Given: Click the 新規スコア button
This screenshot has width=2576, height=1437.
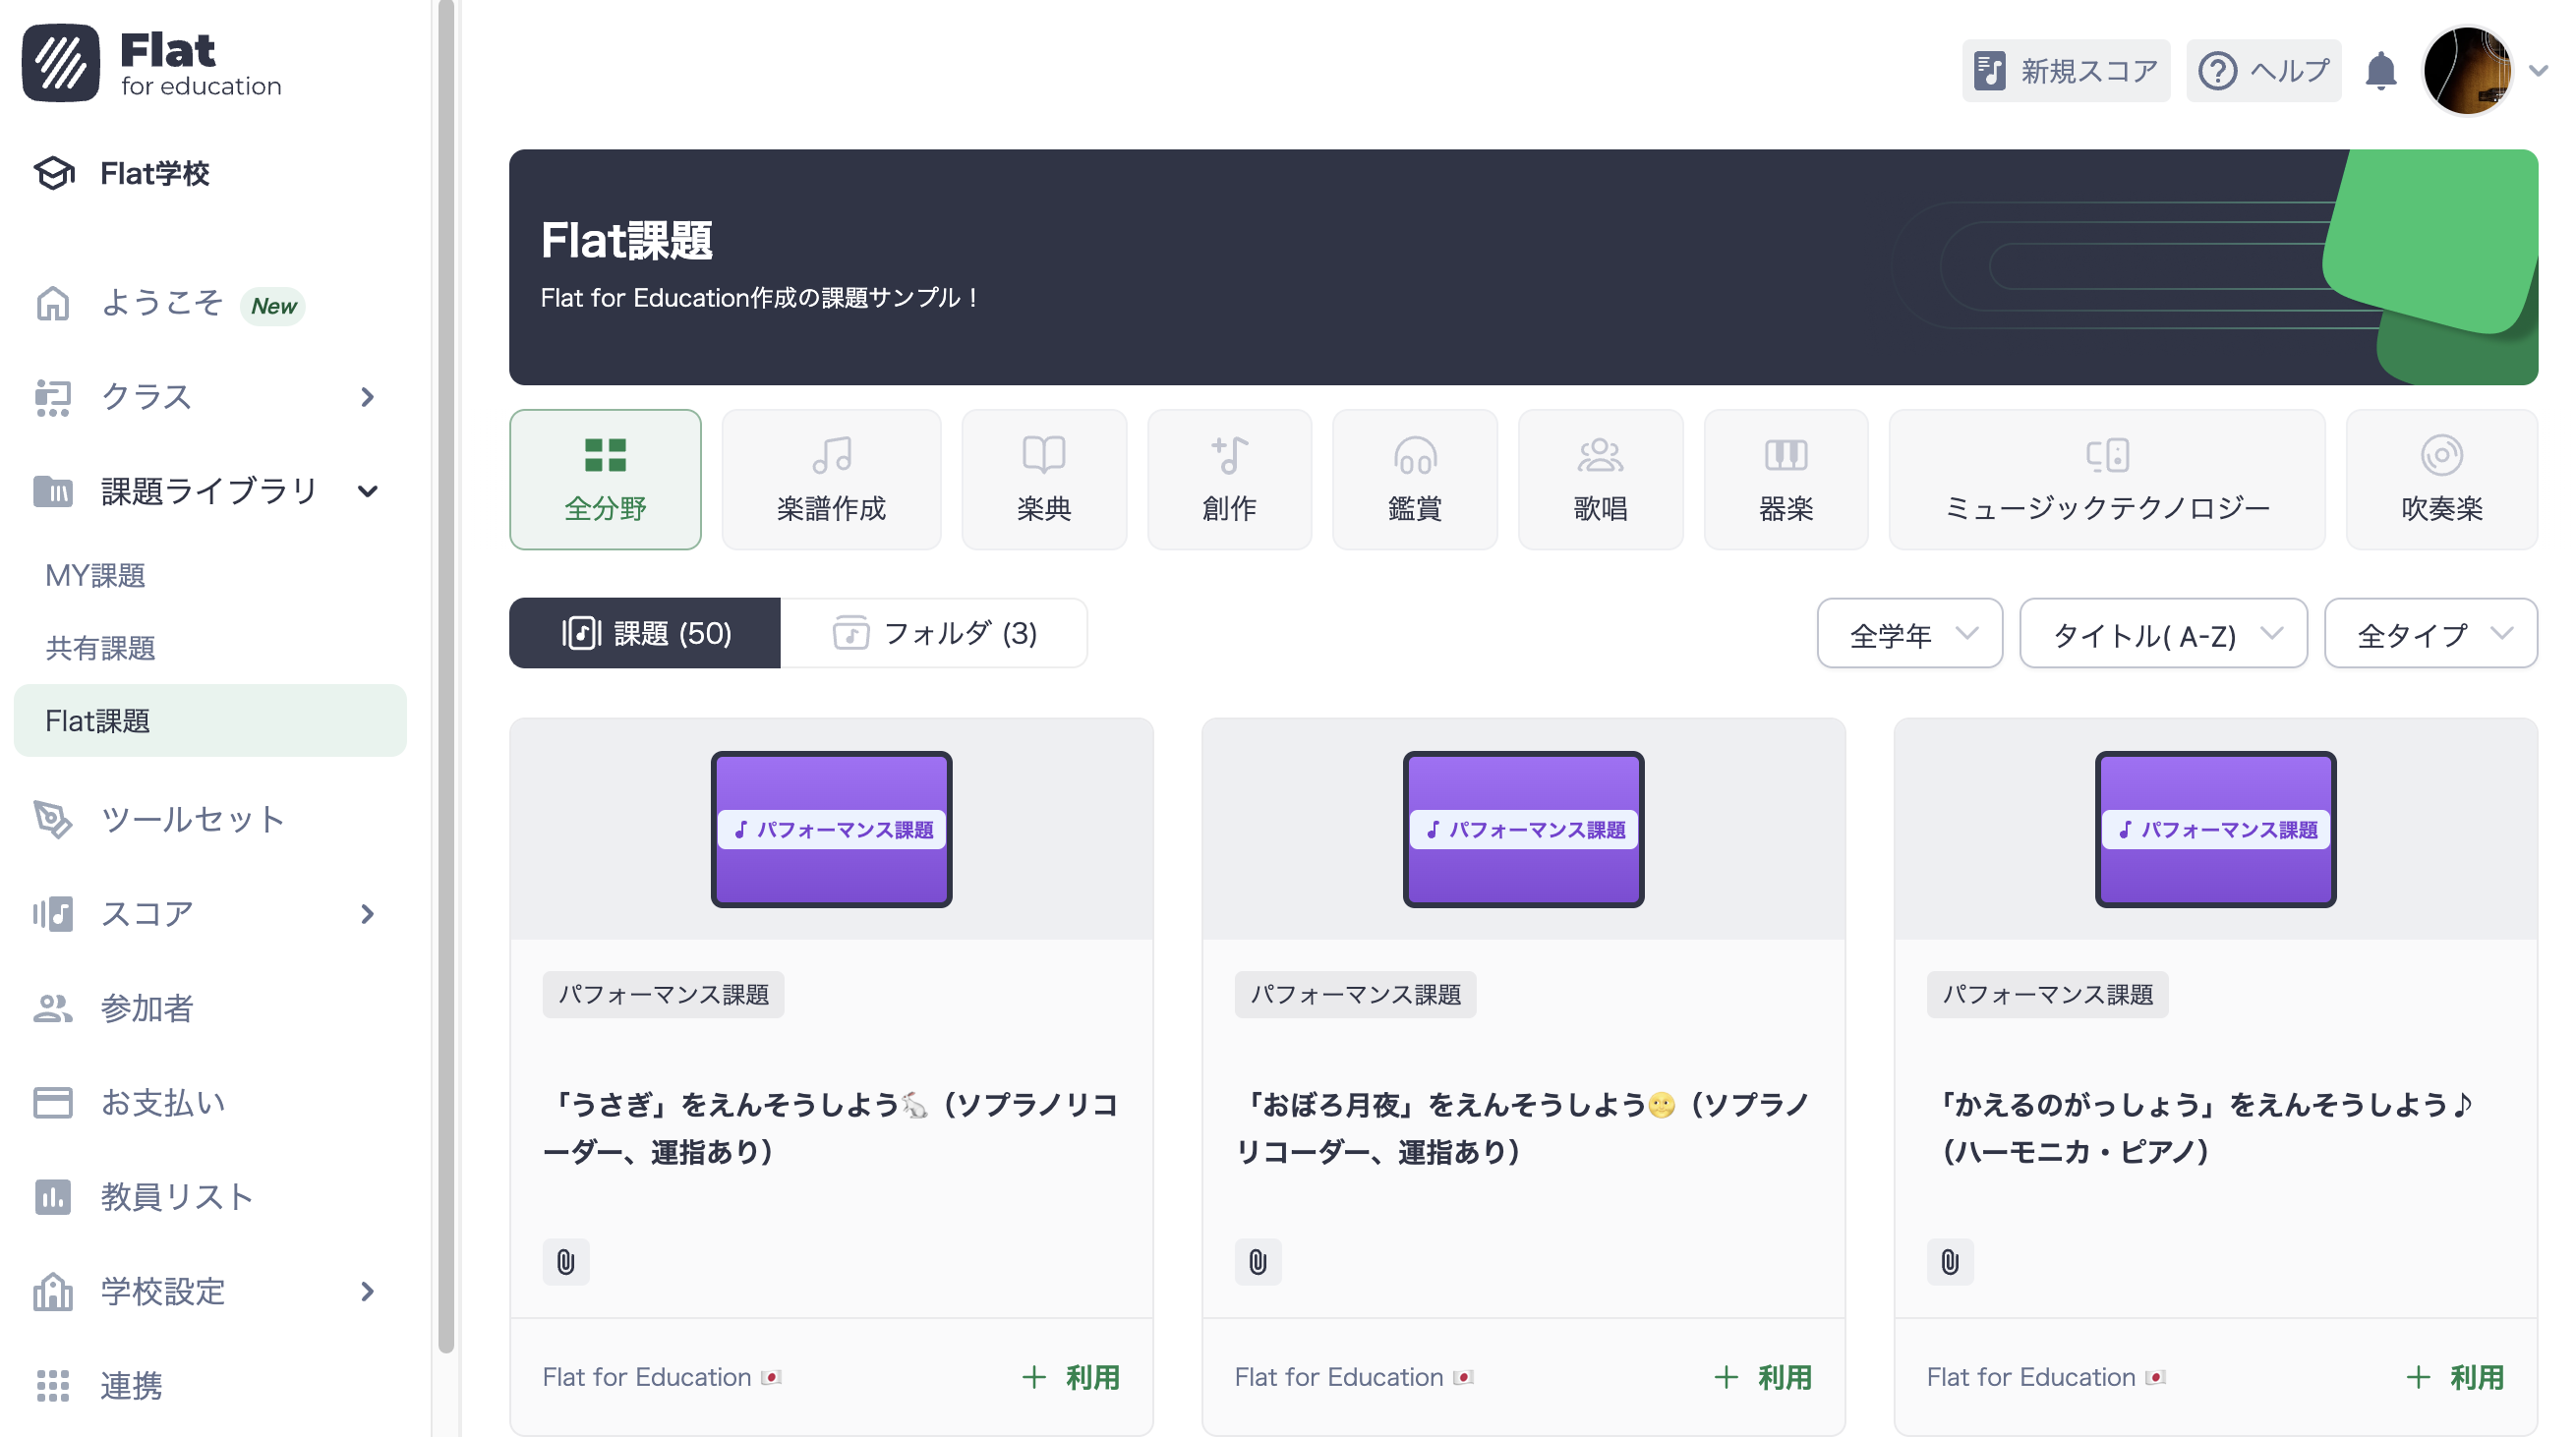Looking at the screenshot, I should point(2064,70).
